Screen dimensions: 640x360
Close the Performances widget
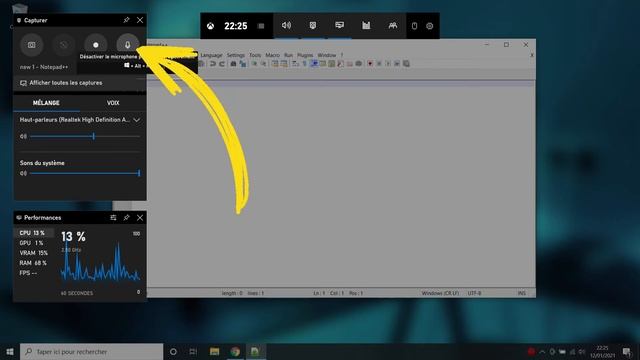140,218
